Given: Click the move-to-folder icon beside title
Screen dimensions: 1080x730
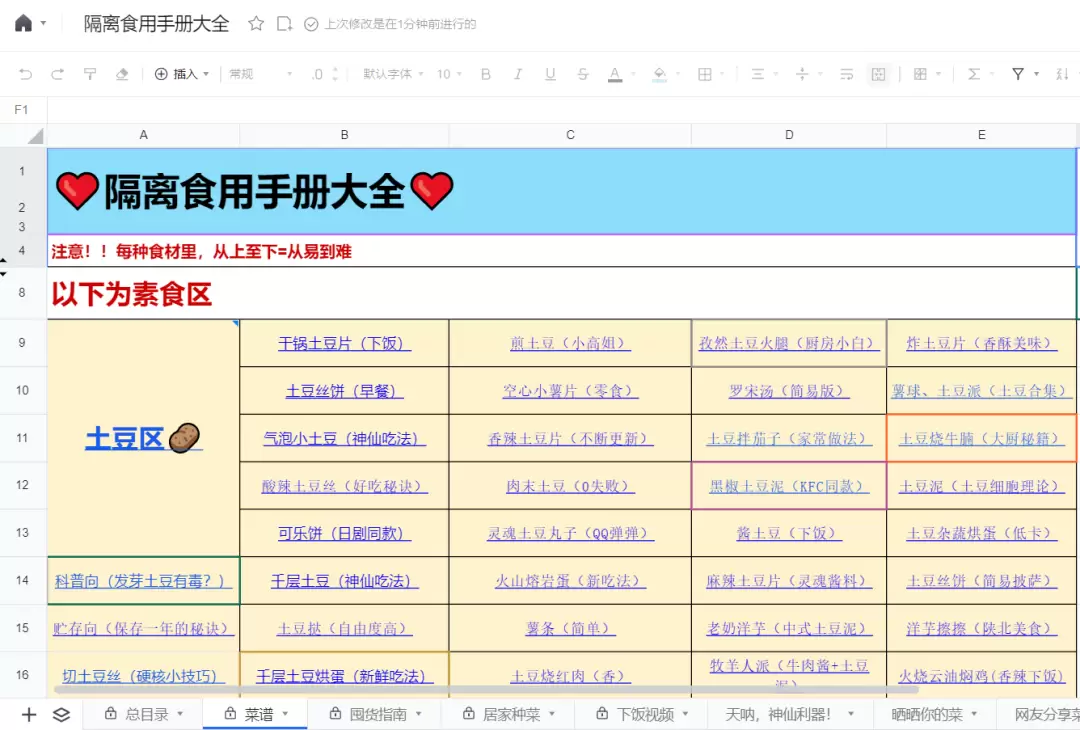Looking at the screenshot, I should [284, 23].
